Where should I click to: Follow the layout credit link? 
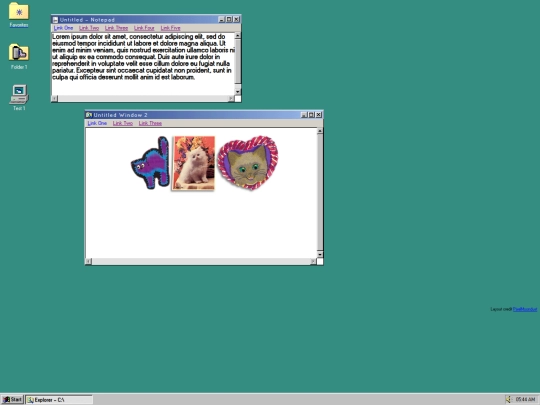tap(525, 309)
